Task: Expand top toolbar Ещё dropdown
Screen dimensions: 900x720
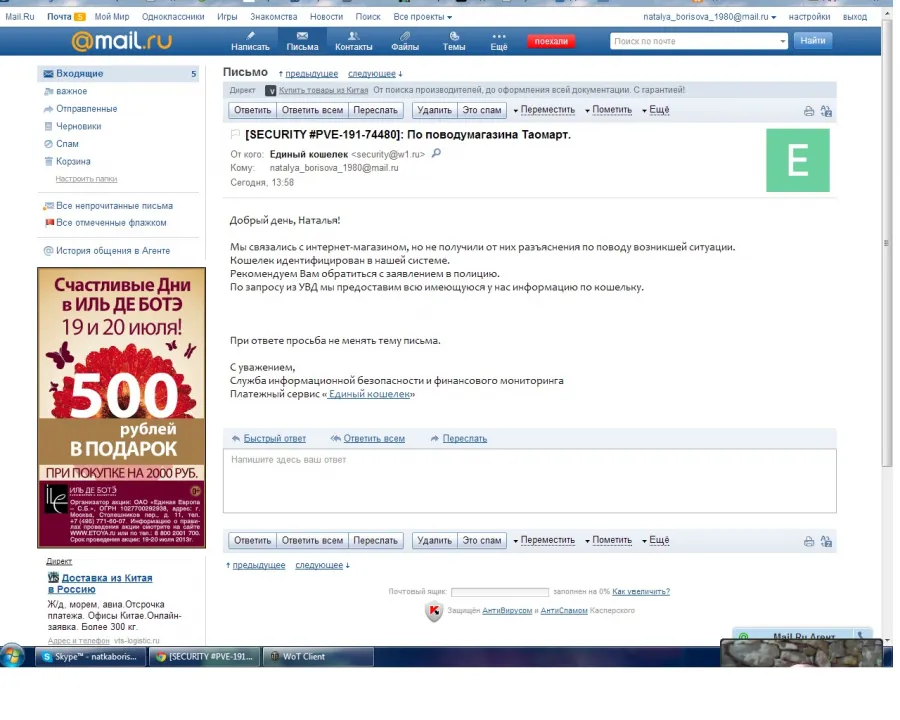Action: click(x=655, y=110)
